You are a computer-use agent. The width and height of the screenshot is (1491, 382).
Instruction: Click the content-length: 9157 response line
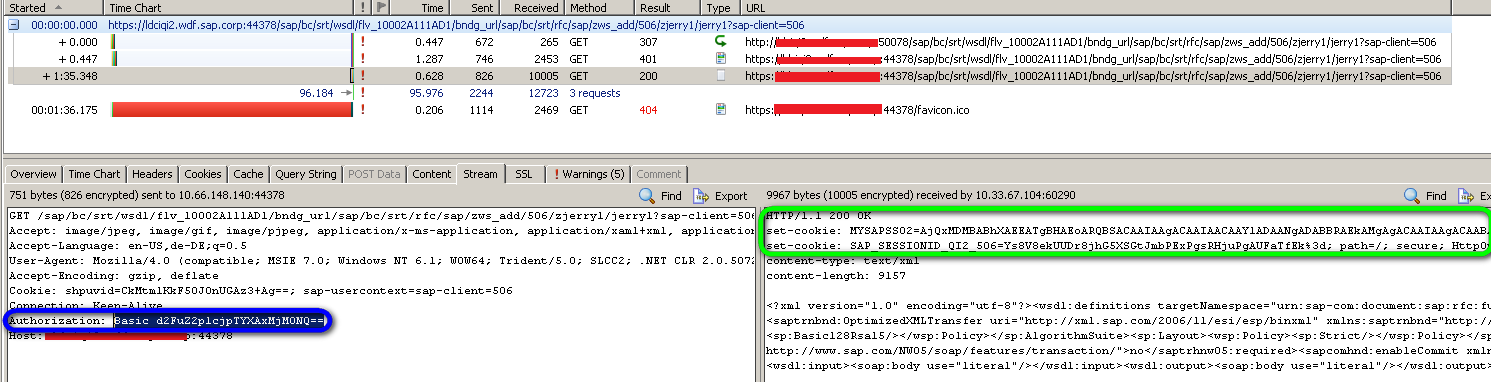pyautogui.click(x=835, y=275)
